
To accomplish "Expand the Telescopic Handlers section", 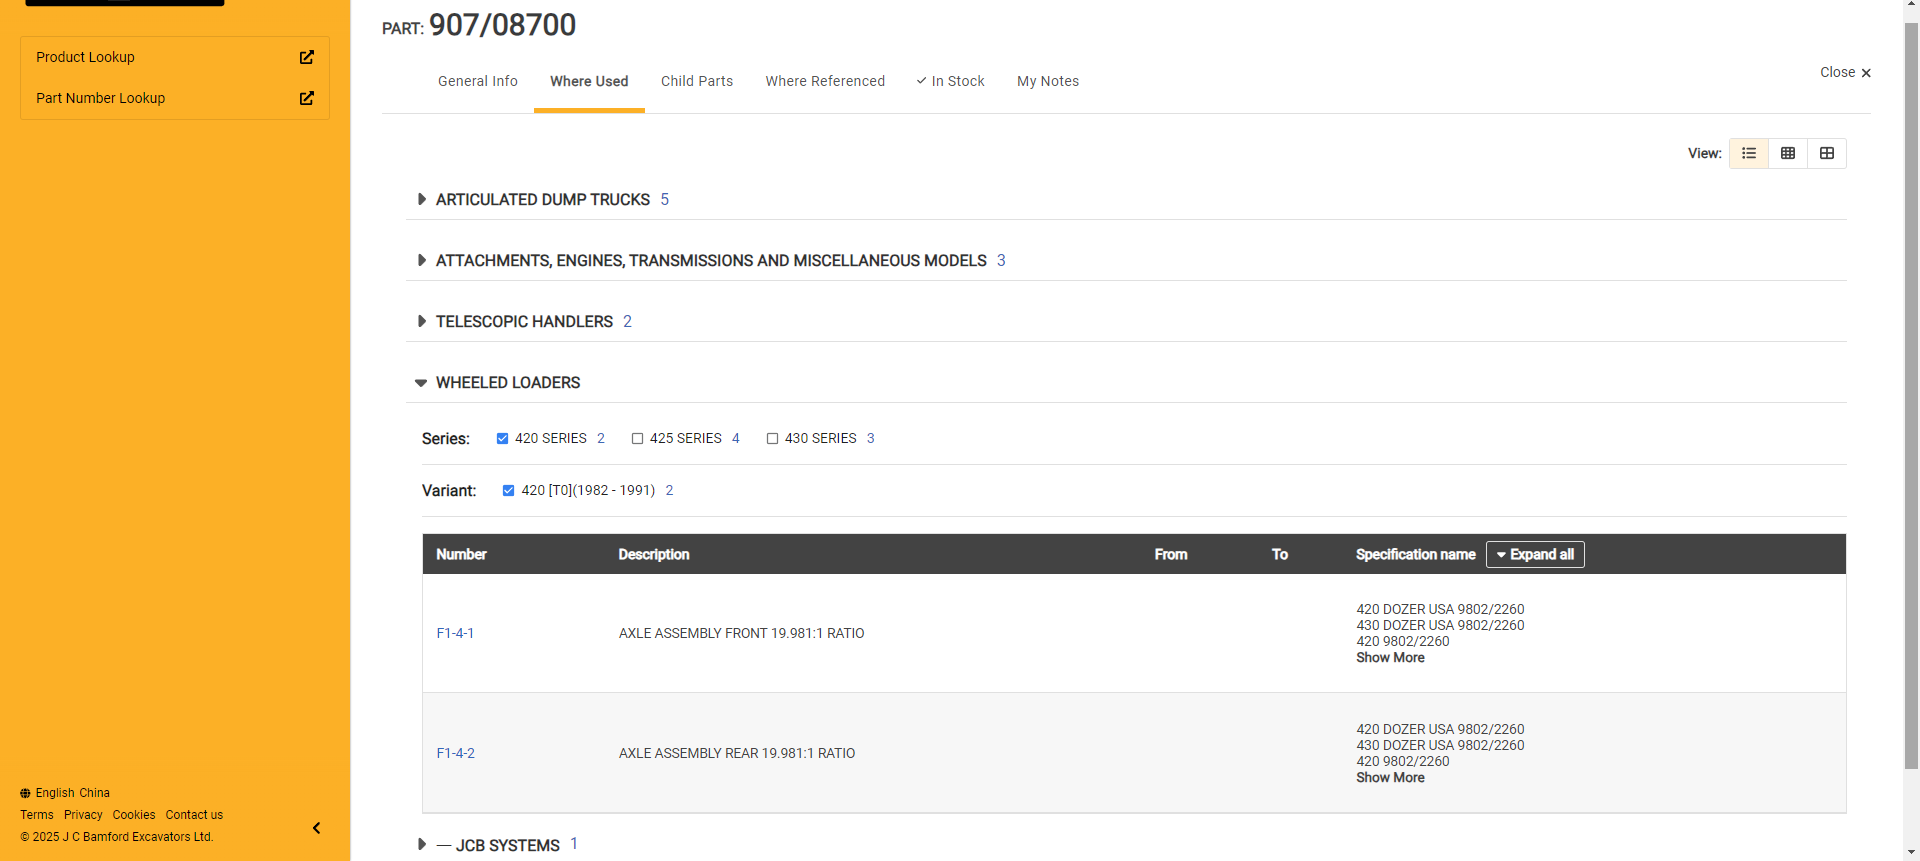I will click(422, 321).
